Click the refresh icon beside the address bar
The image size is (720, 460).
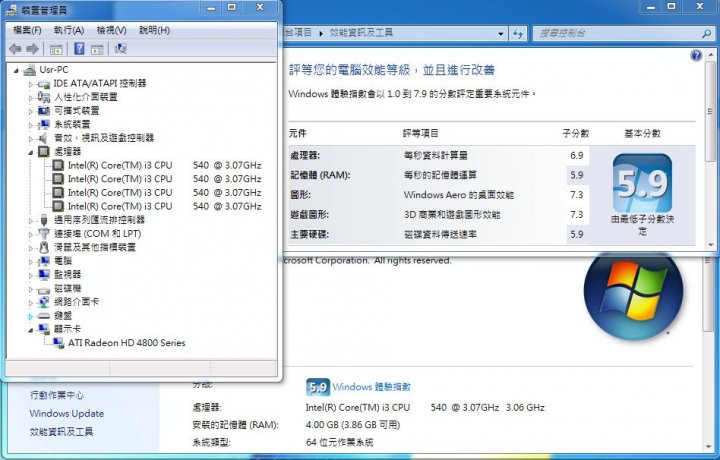click(x=518, y=34)
